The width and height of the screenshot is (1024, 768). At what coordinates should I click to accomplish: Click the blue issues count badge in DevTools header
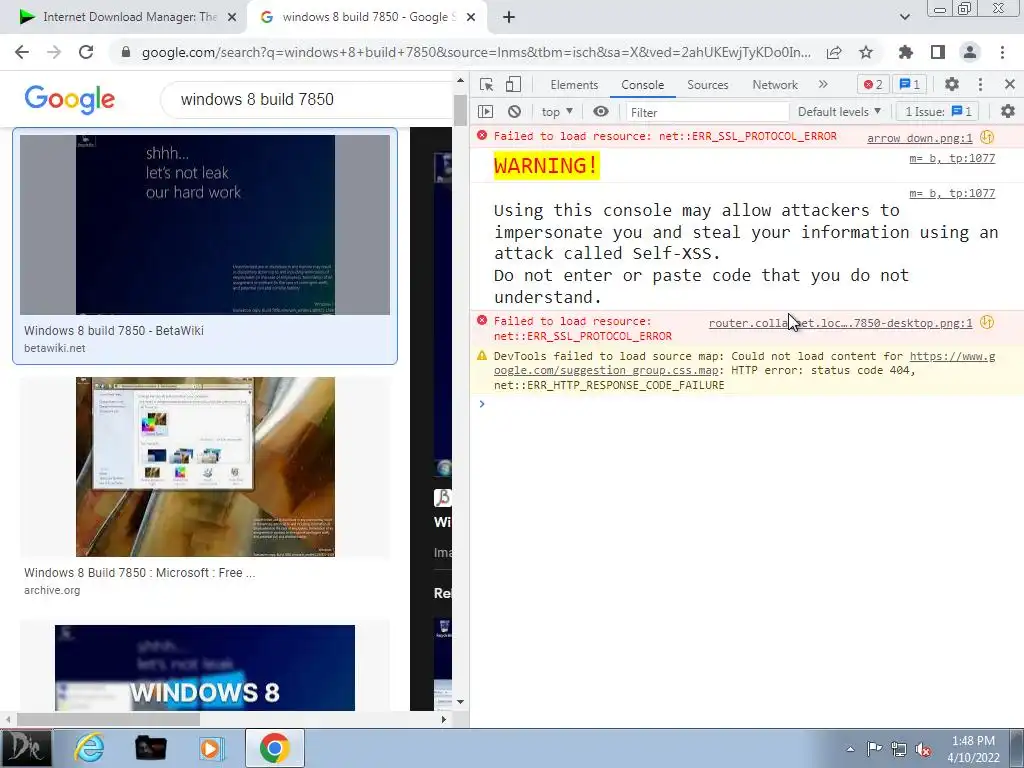coord(910,84)
